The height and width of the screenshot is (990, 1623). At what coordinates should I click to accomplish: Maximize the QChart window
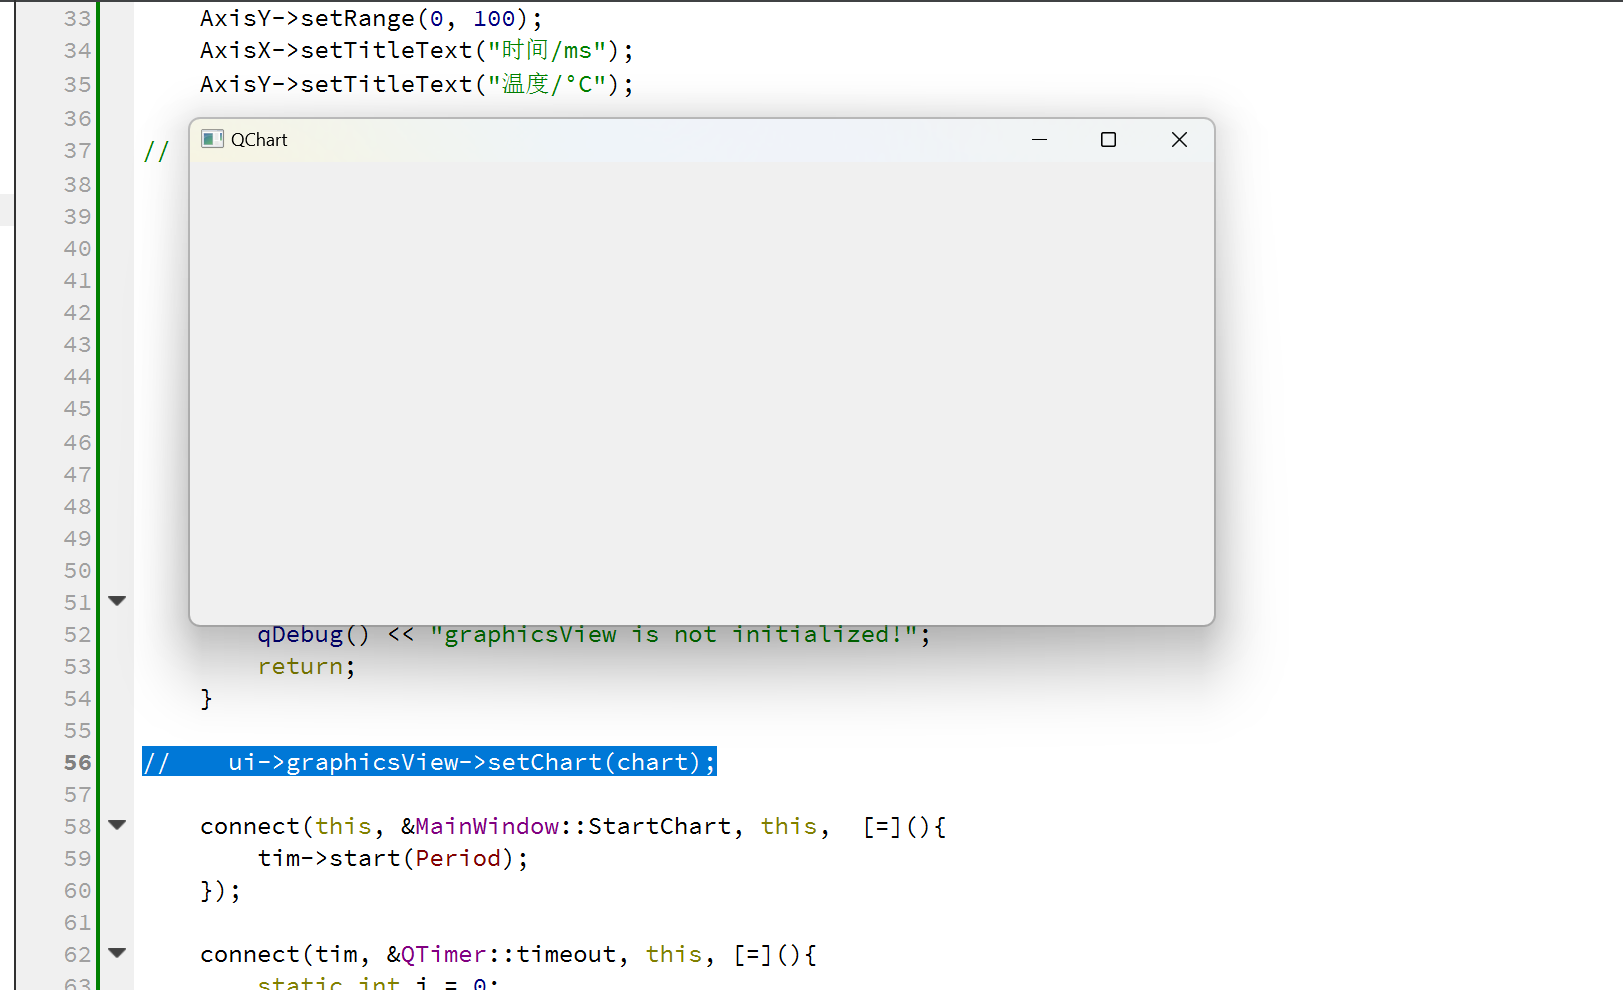click(x=1108, y=140)
